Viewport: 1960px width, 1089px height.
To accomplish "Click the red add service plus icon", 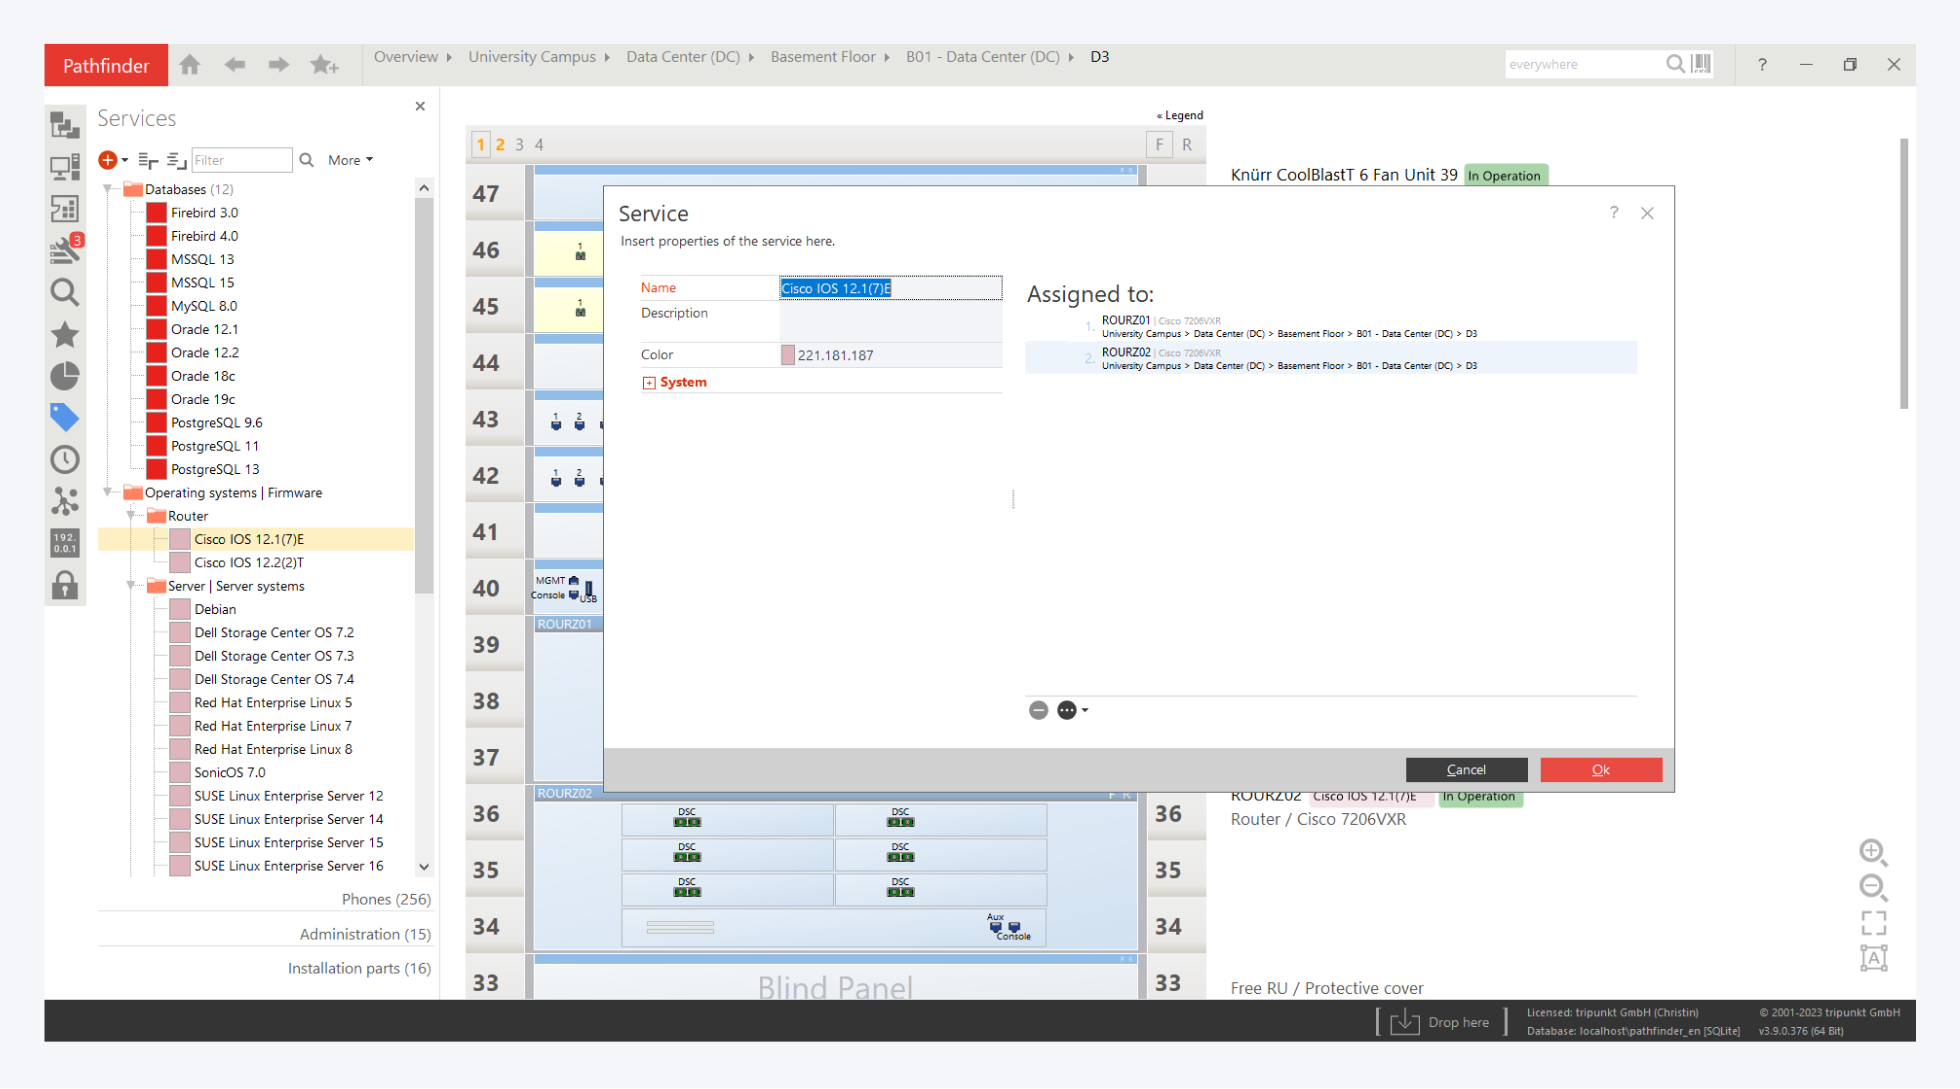I will tap(108, 160).
